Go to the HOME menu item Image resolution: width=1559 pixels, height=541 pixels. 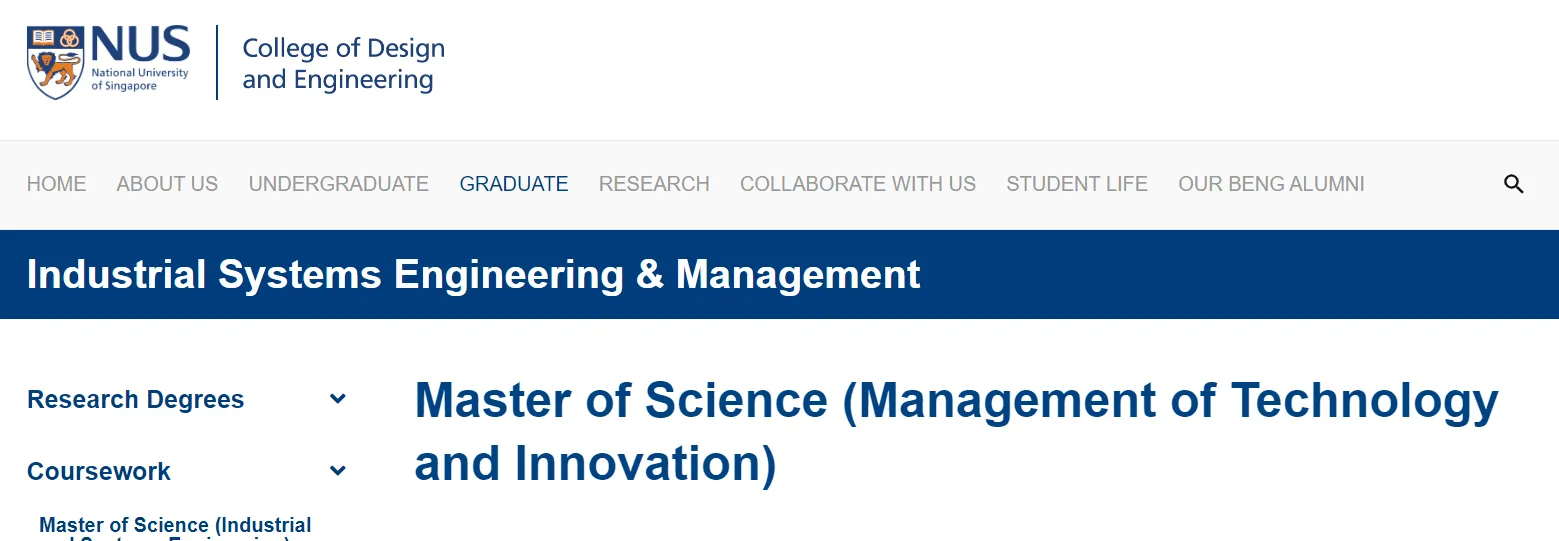click(56, 184)
